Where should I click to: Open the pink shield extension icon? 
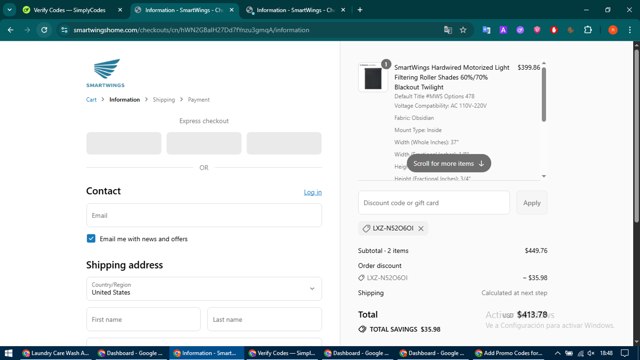[537, 30]
